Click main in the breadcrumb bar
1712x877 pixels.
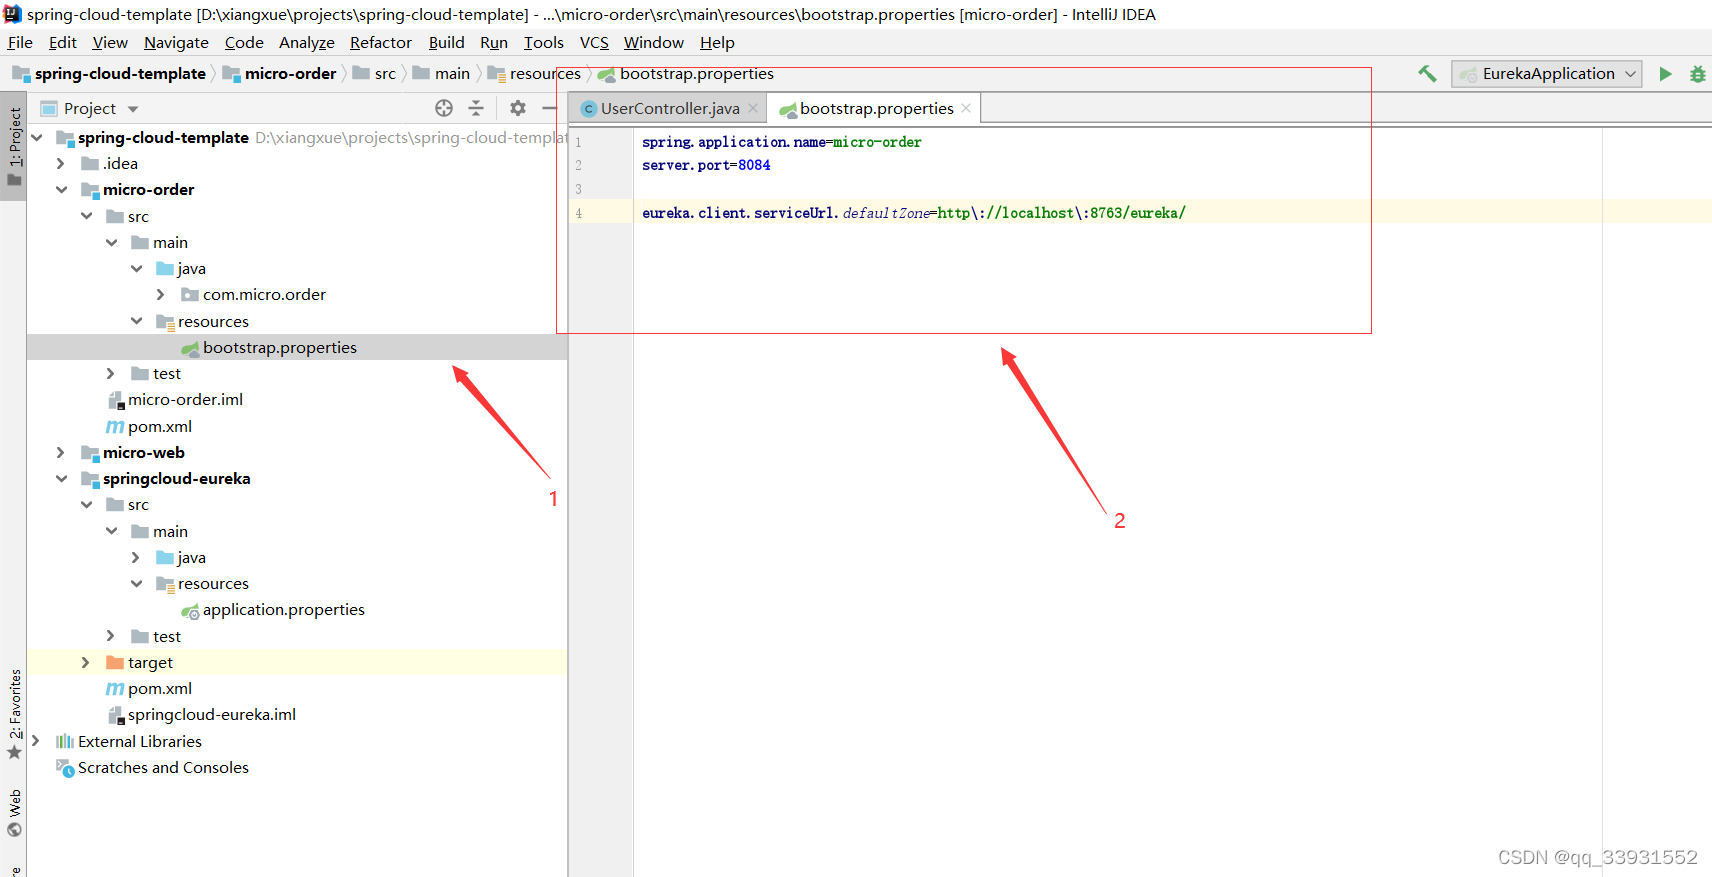pyautogui.click(x=452, y=74)
